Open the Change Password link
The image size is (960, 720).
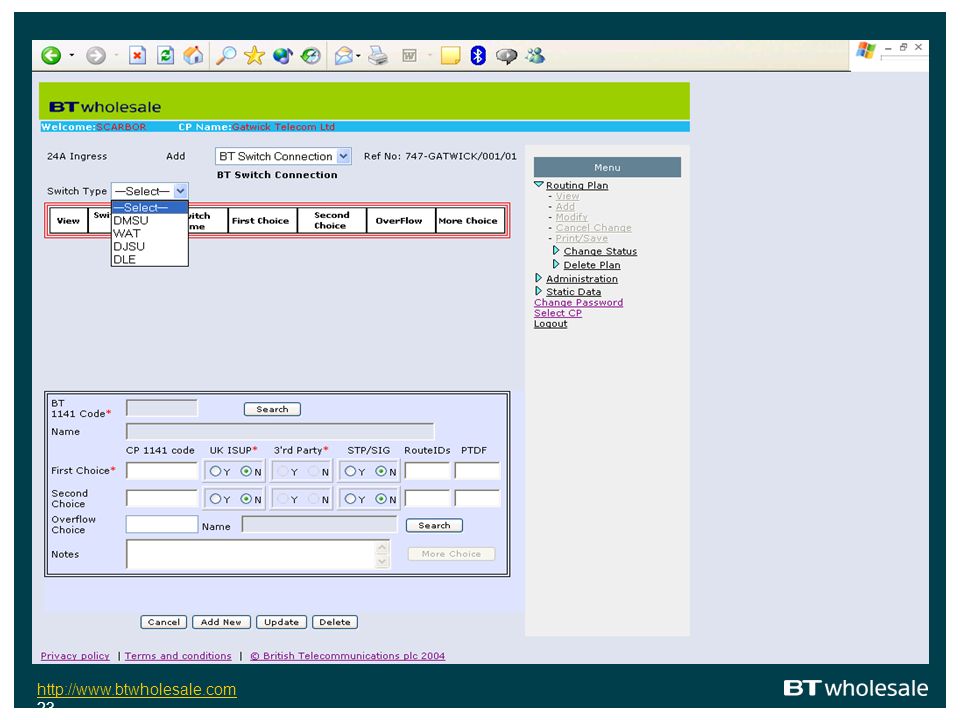point(579,302)
